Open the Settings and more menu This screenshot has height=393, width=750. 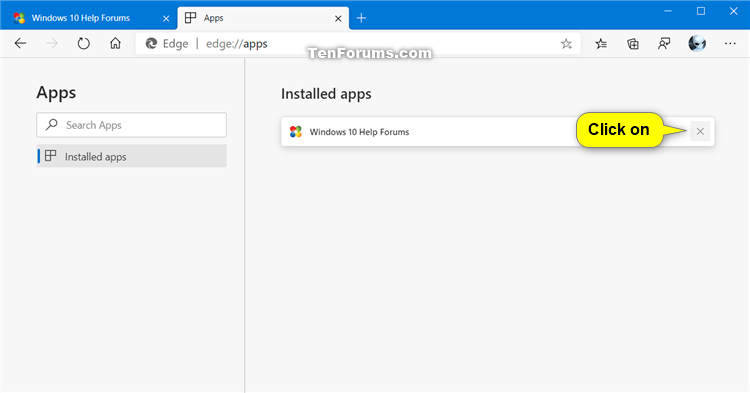(730, 44)
